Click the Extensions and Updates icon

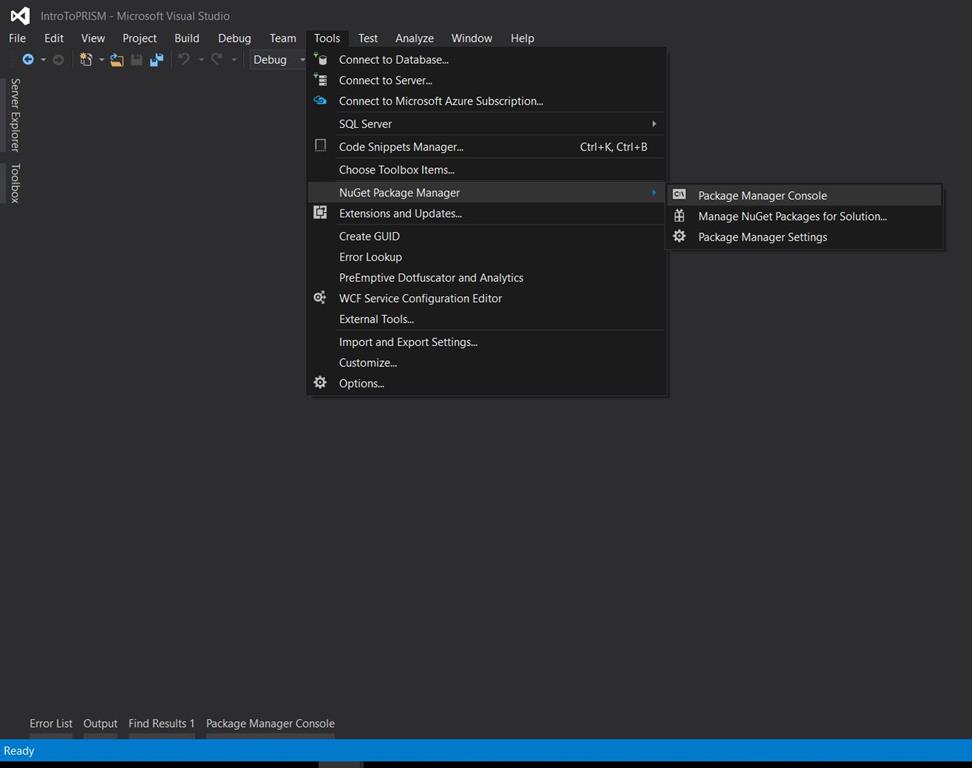click(320, 212)
